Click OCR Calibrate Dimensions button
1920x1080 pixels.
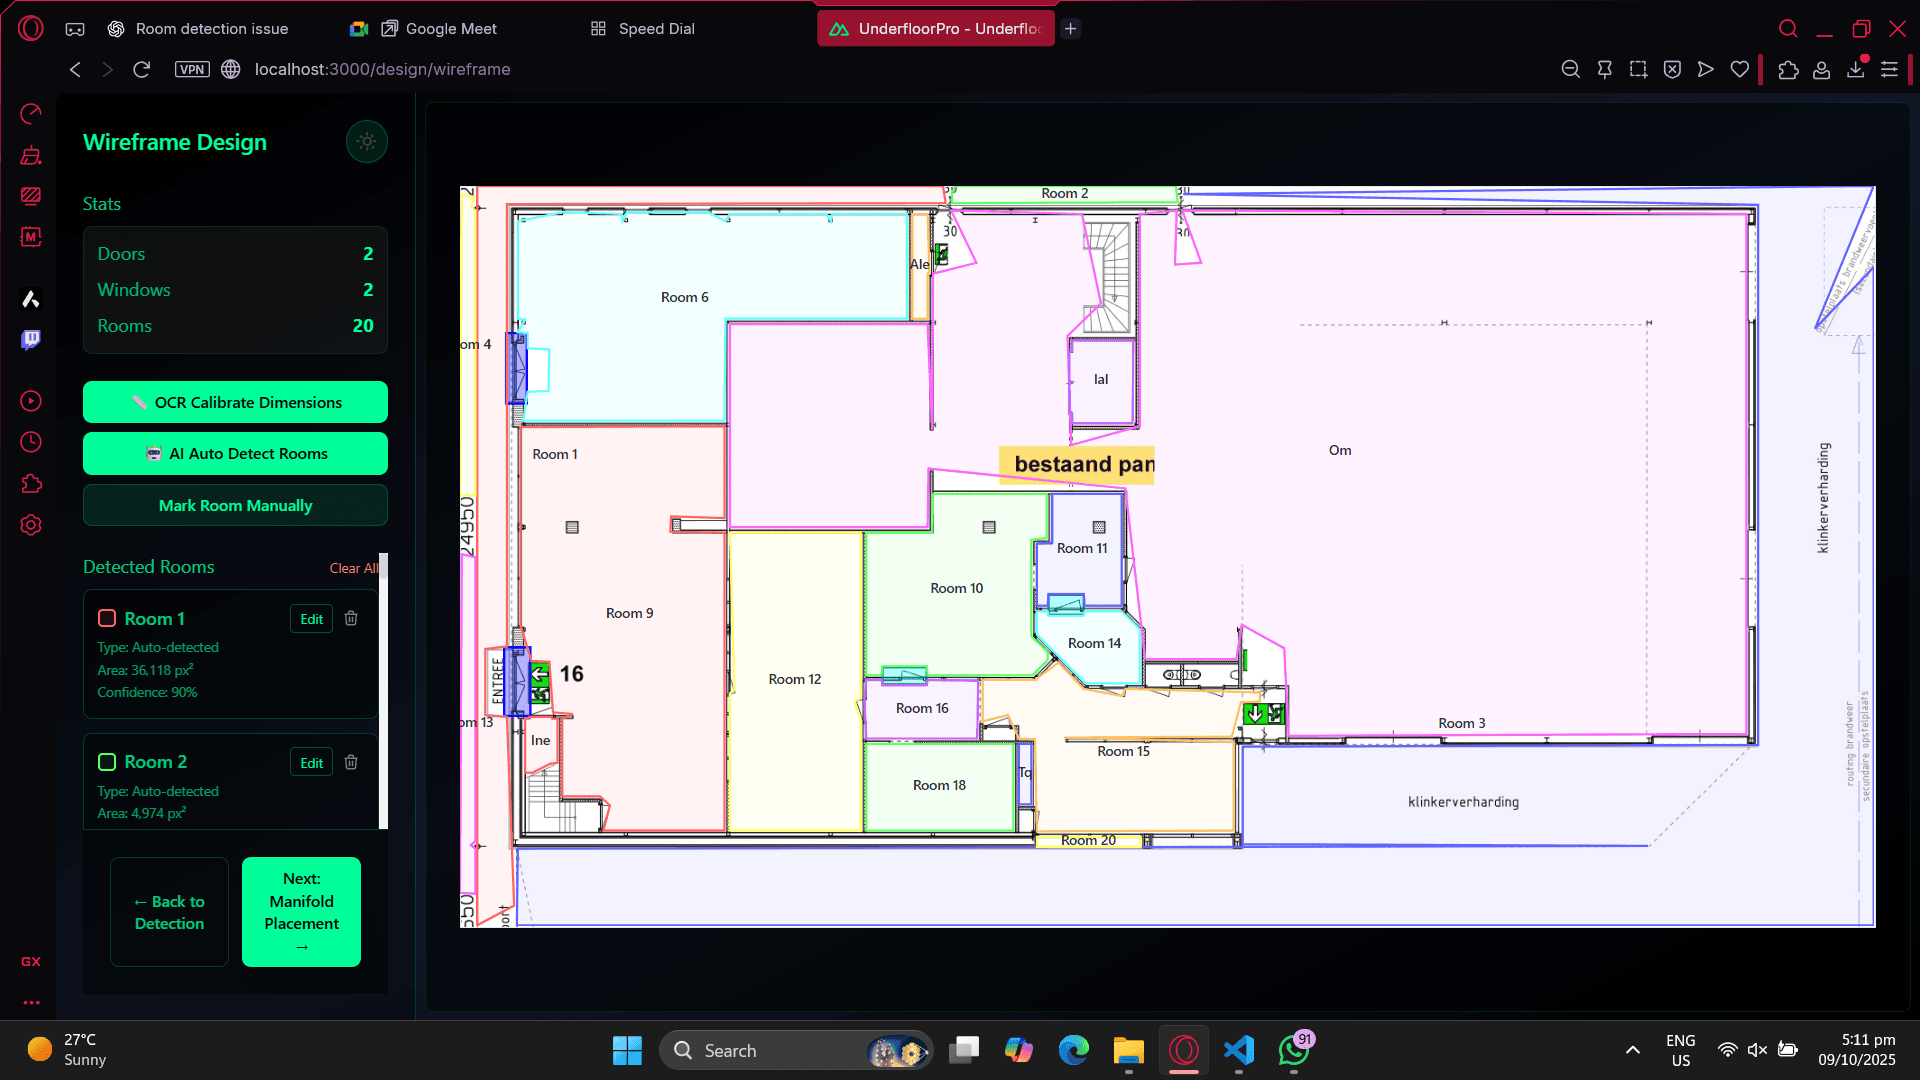[x=235, y=402]
